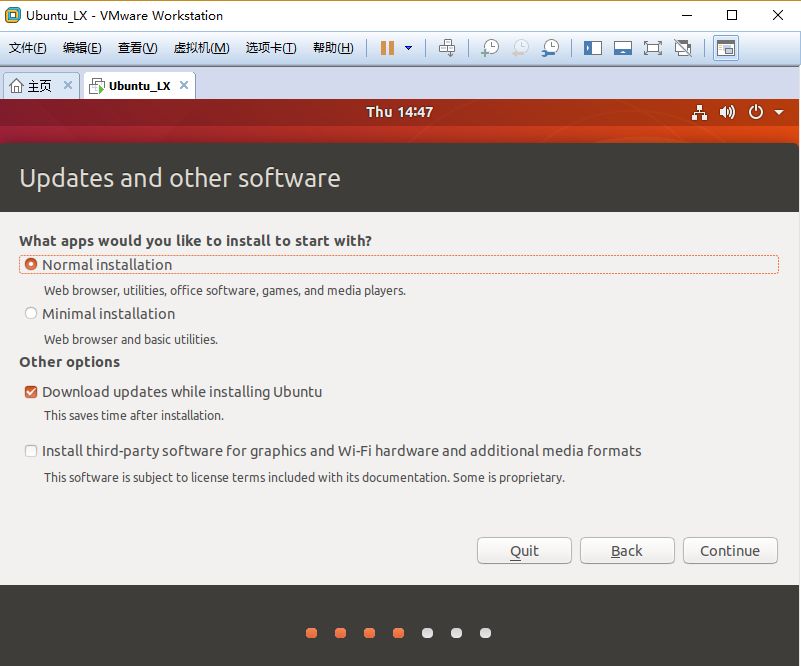Enter full screen mode from the toolbar

[652, 48]
